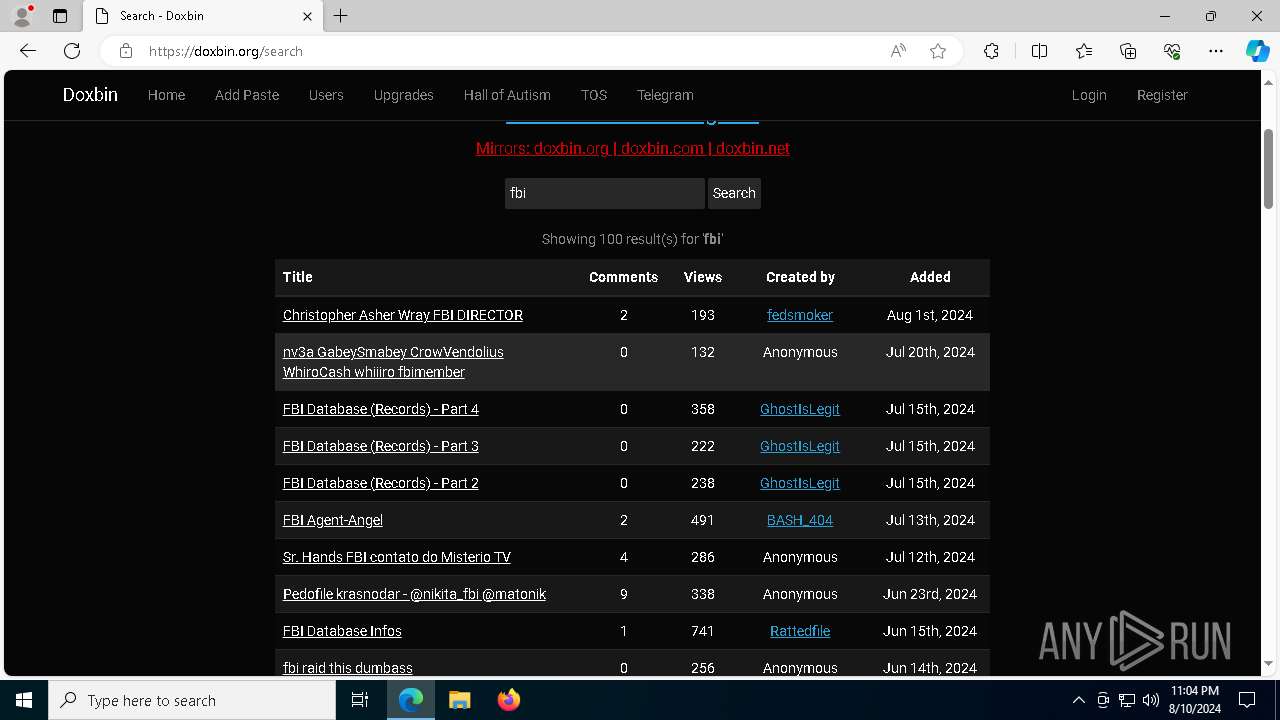
Task: Open 'FBI Database (Records) - Part 2' paste
Action: pyautogui.click(x=381, y=483)
